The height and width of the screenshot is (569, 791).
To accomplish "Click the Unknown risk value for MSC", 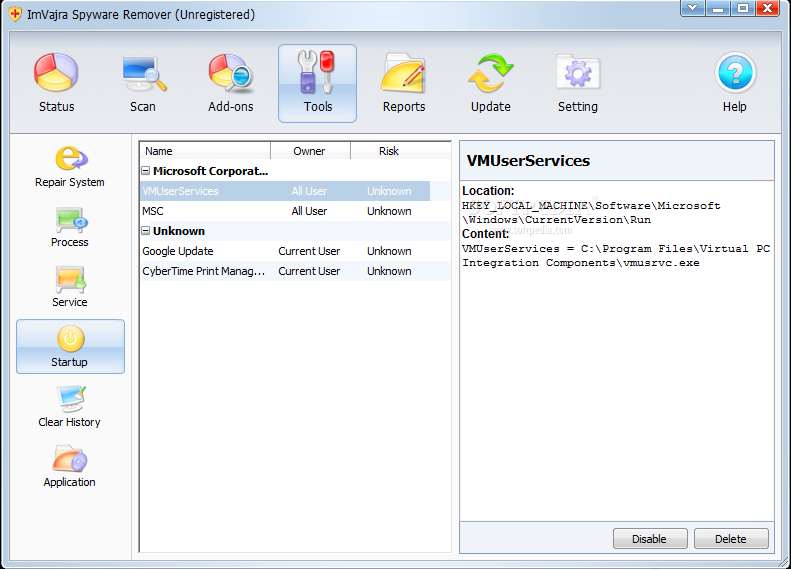I will coord(389,211).
